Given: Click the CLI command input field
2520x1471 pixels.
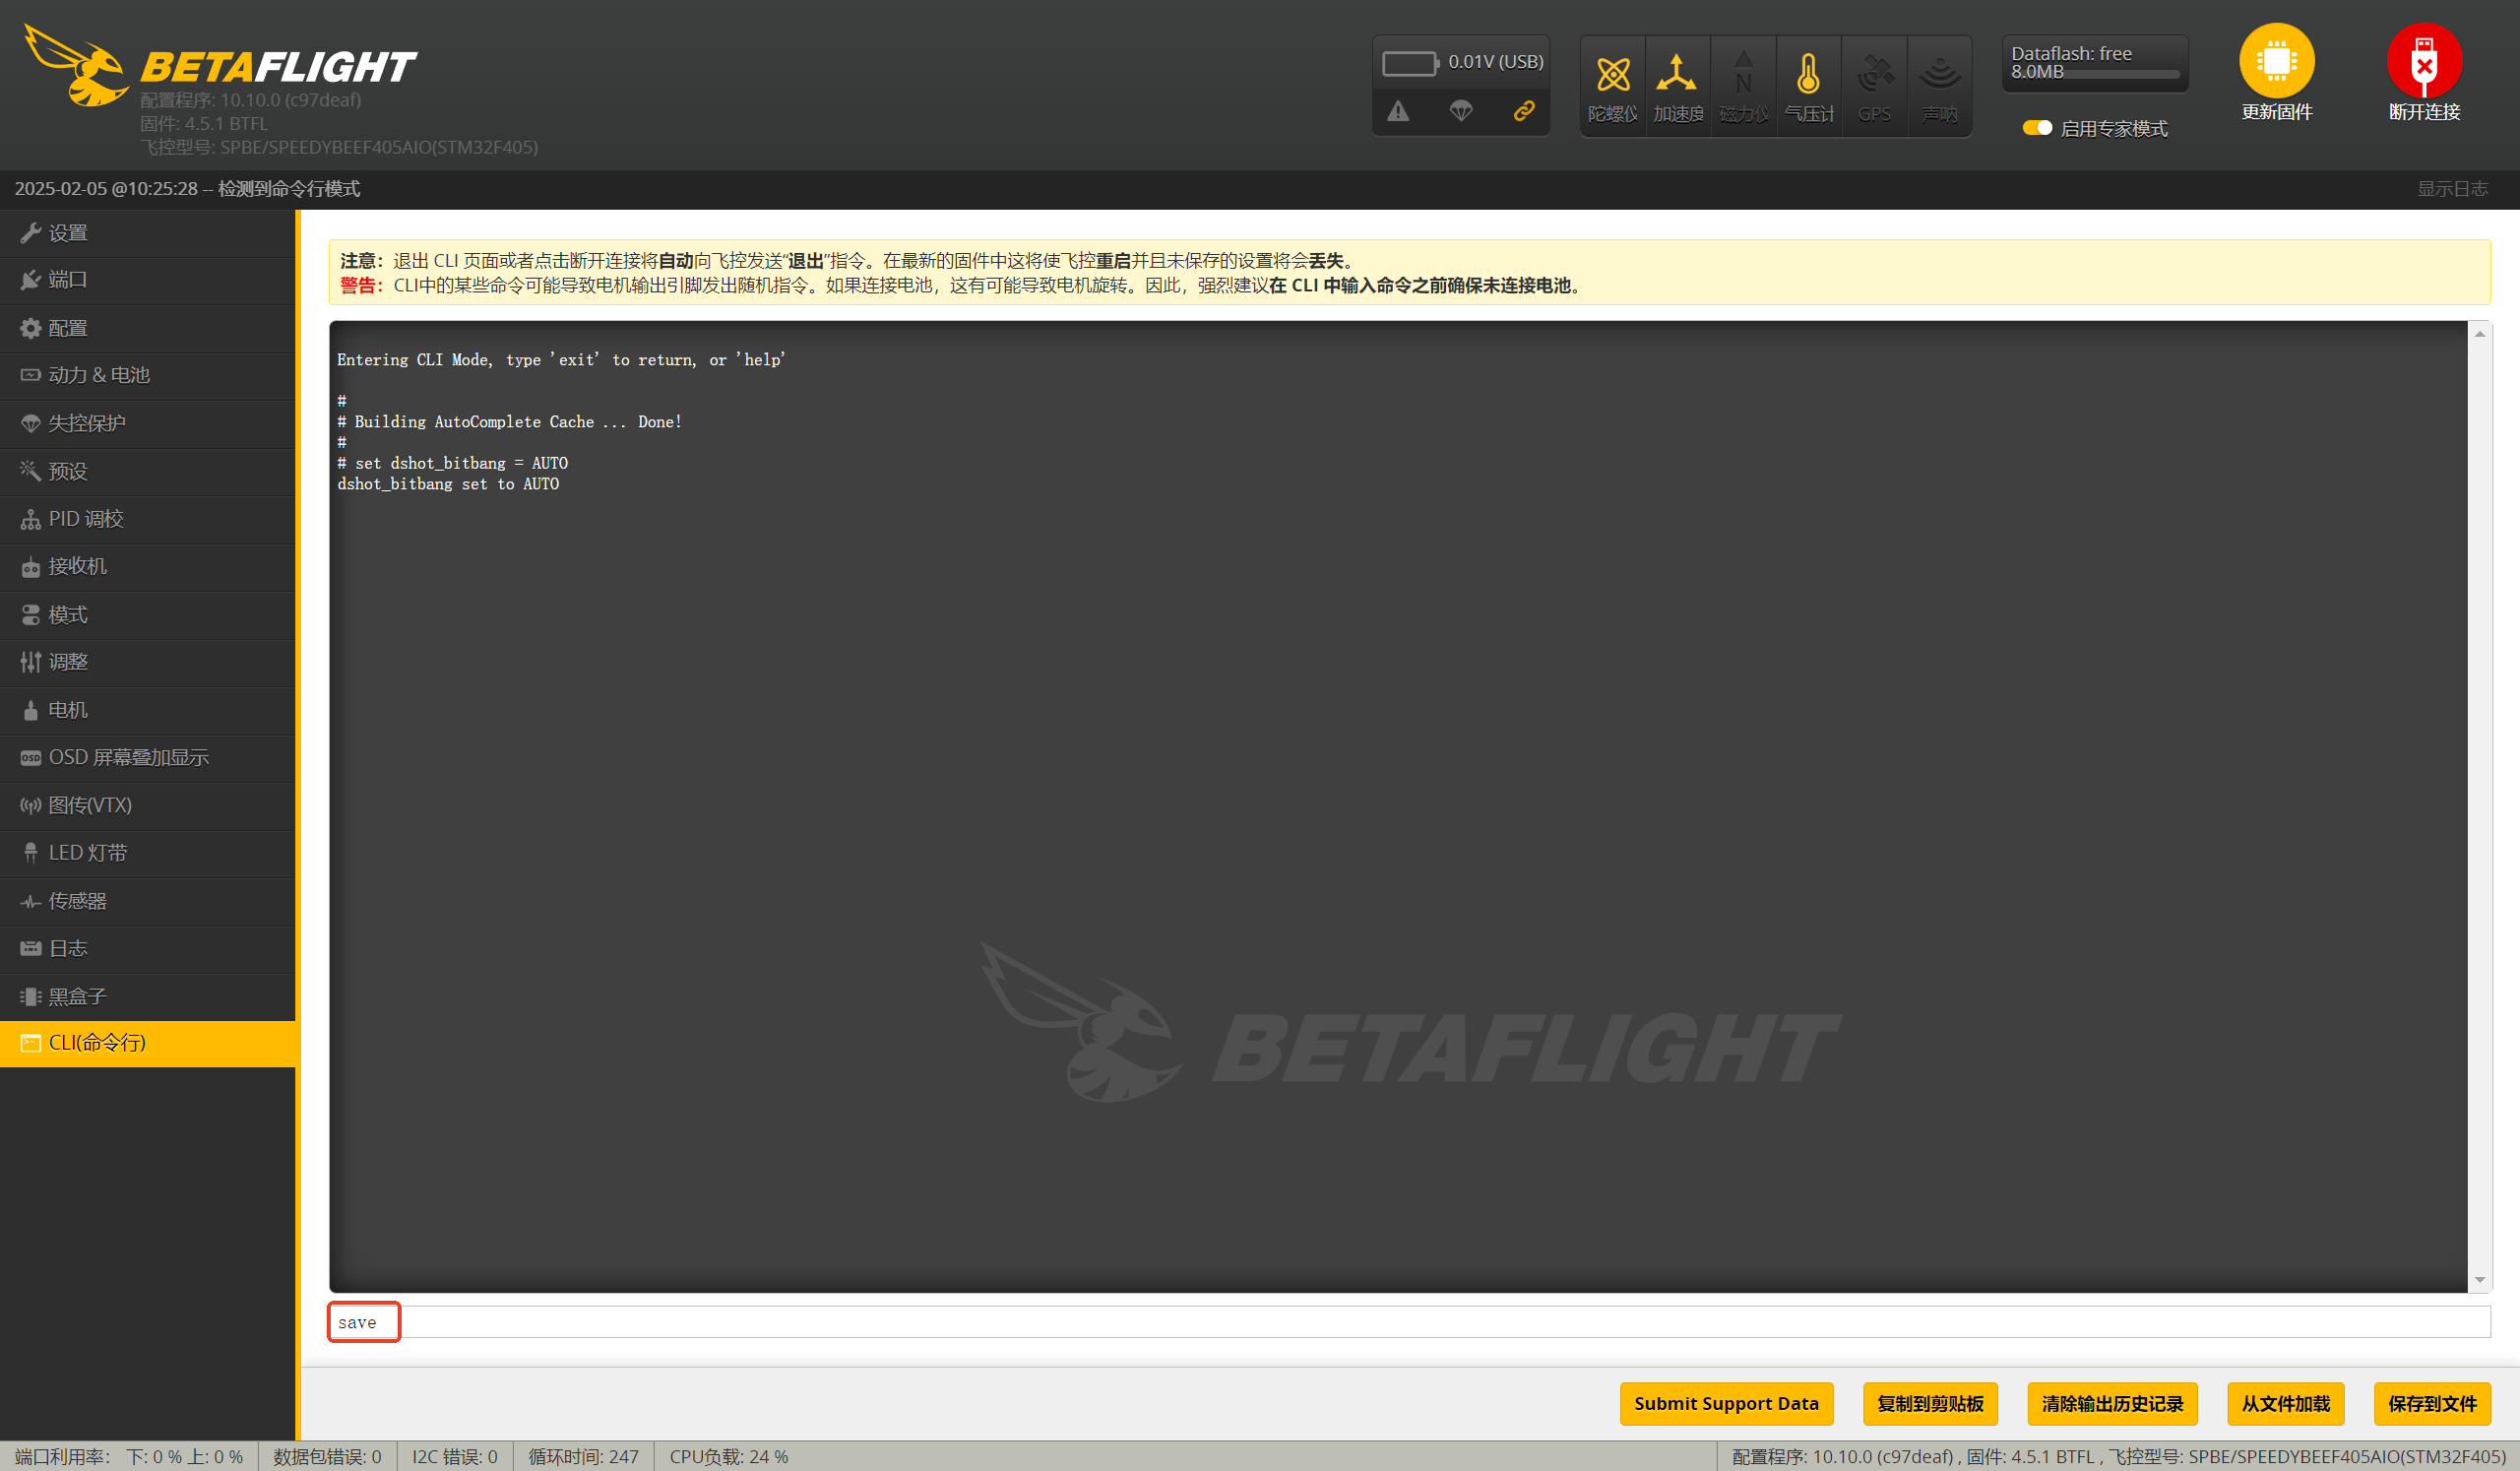Looking at the screenshot, I should pyautogui.click(x=1409, y=1322).
